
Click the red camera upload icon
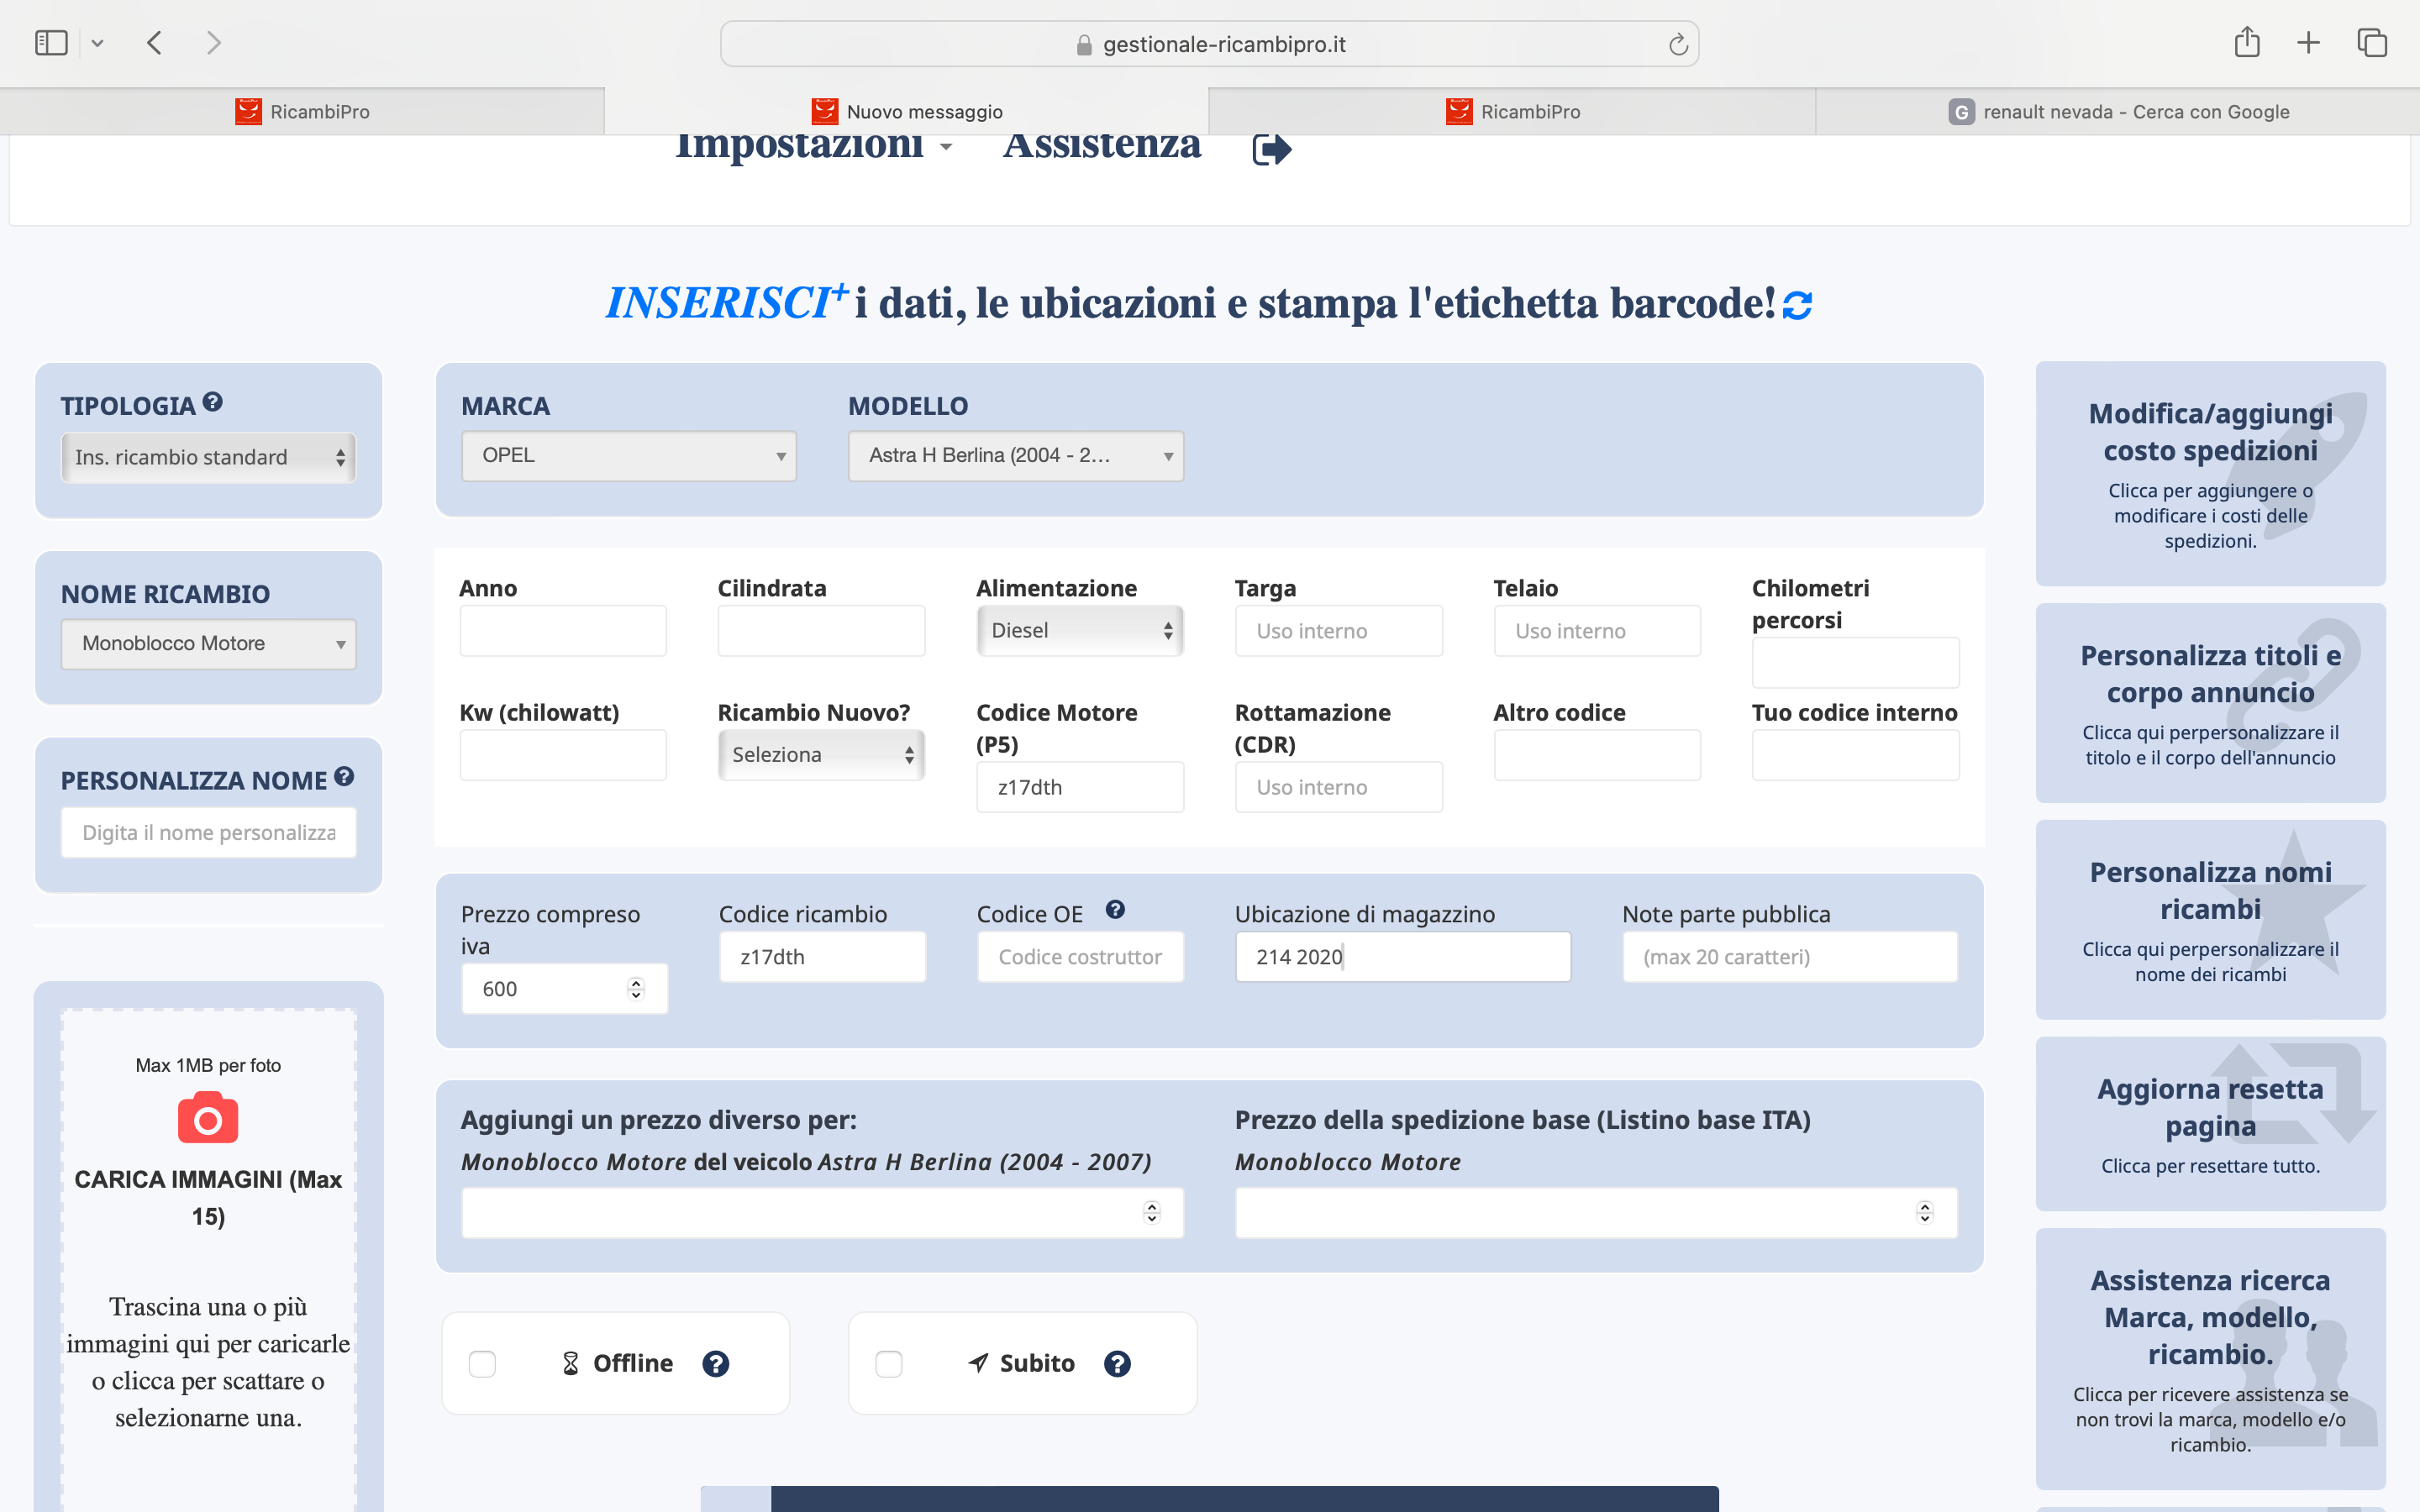(x=208, y=1118)
